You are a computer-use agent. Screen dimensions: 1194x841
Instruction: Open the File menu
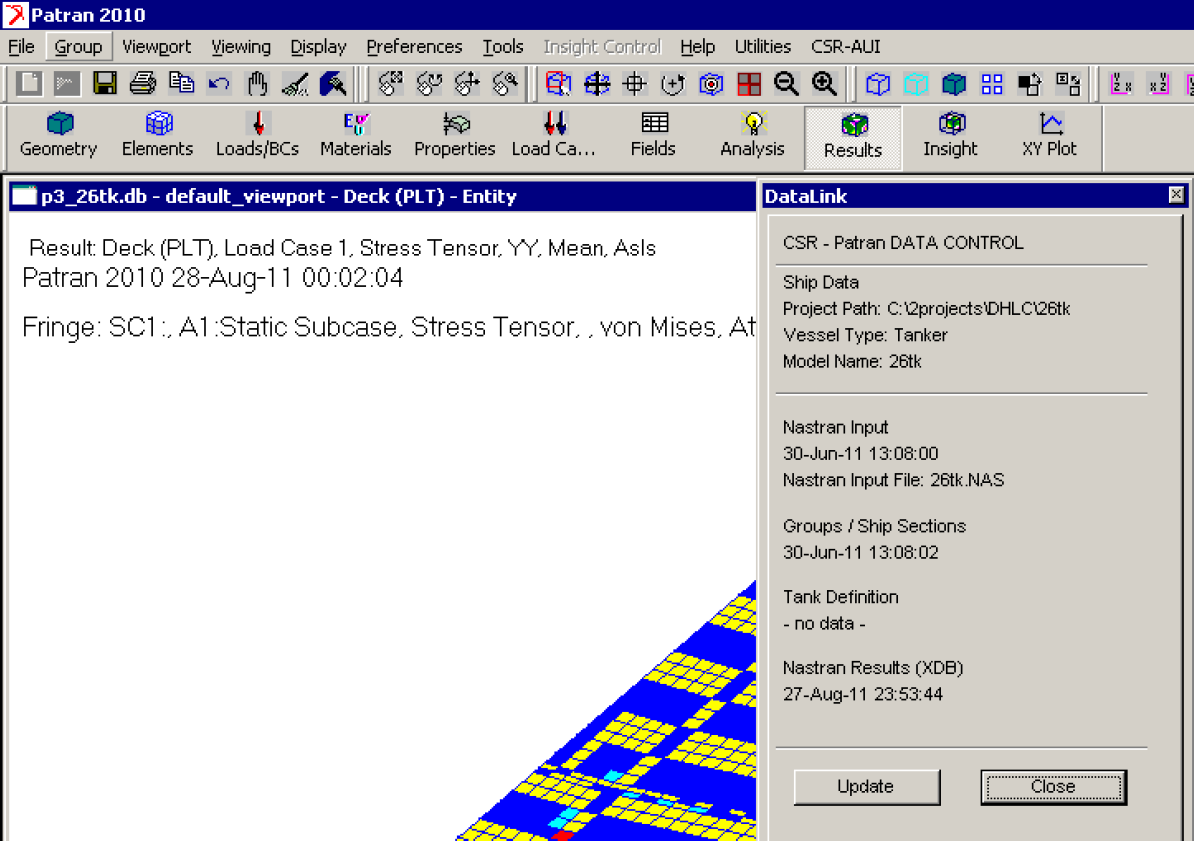(21, 46)
